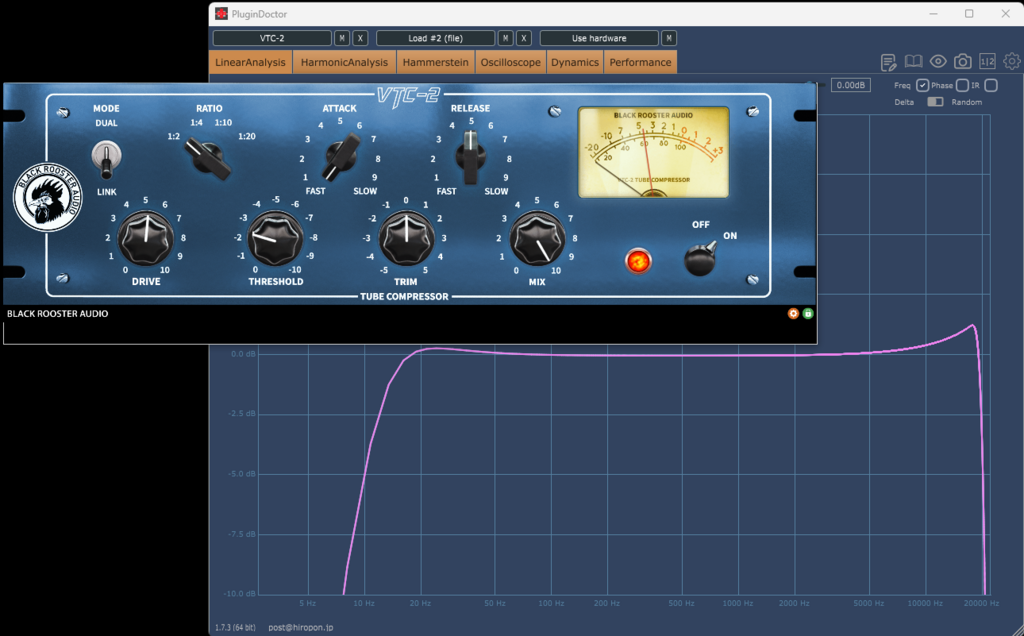This screenshot has width=1024, height=636.
Task: Select the Hammerstein tab
Action: (x=436, y=62)
